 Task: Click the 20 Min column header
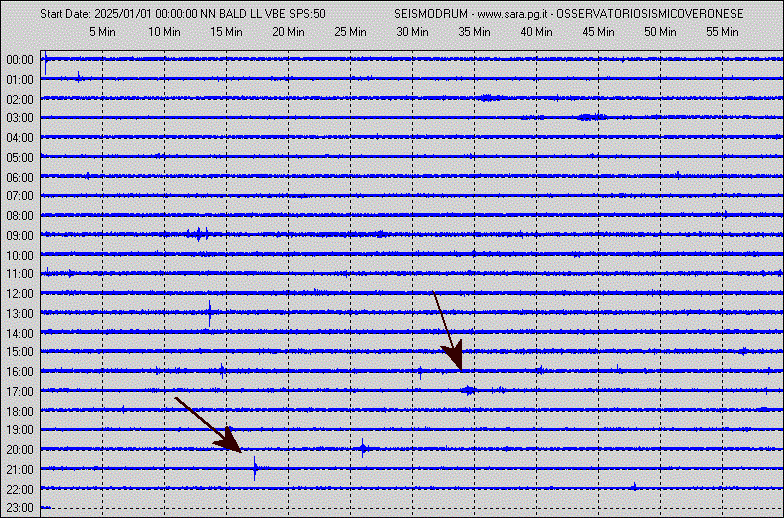point(288,32)
